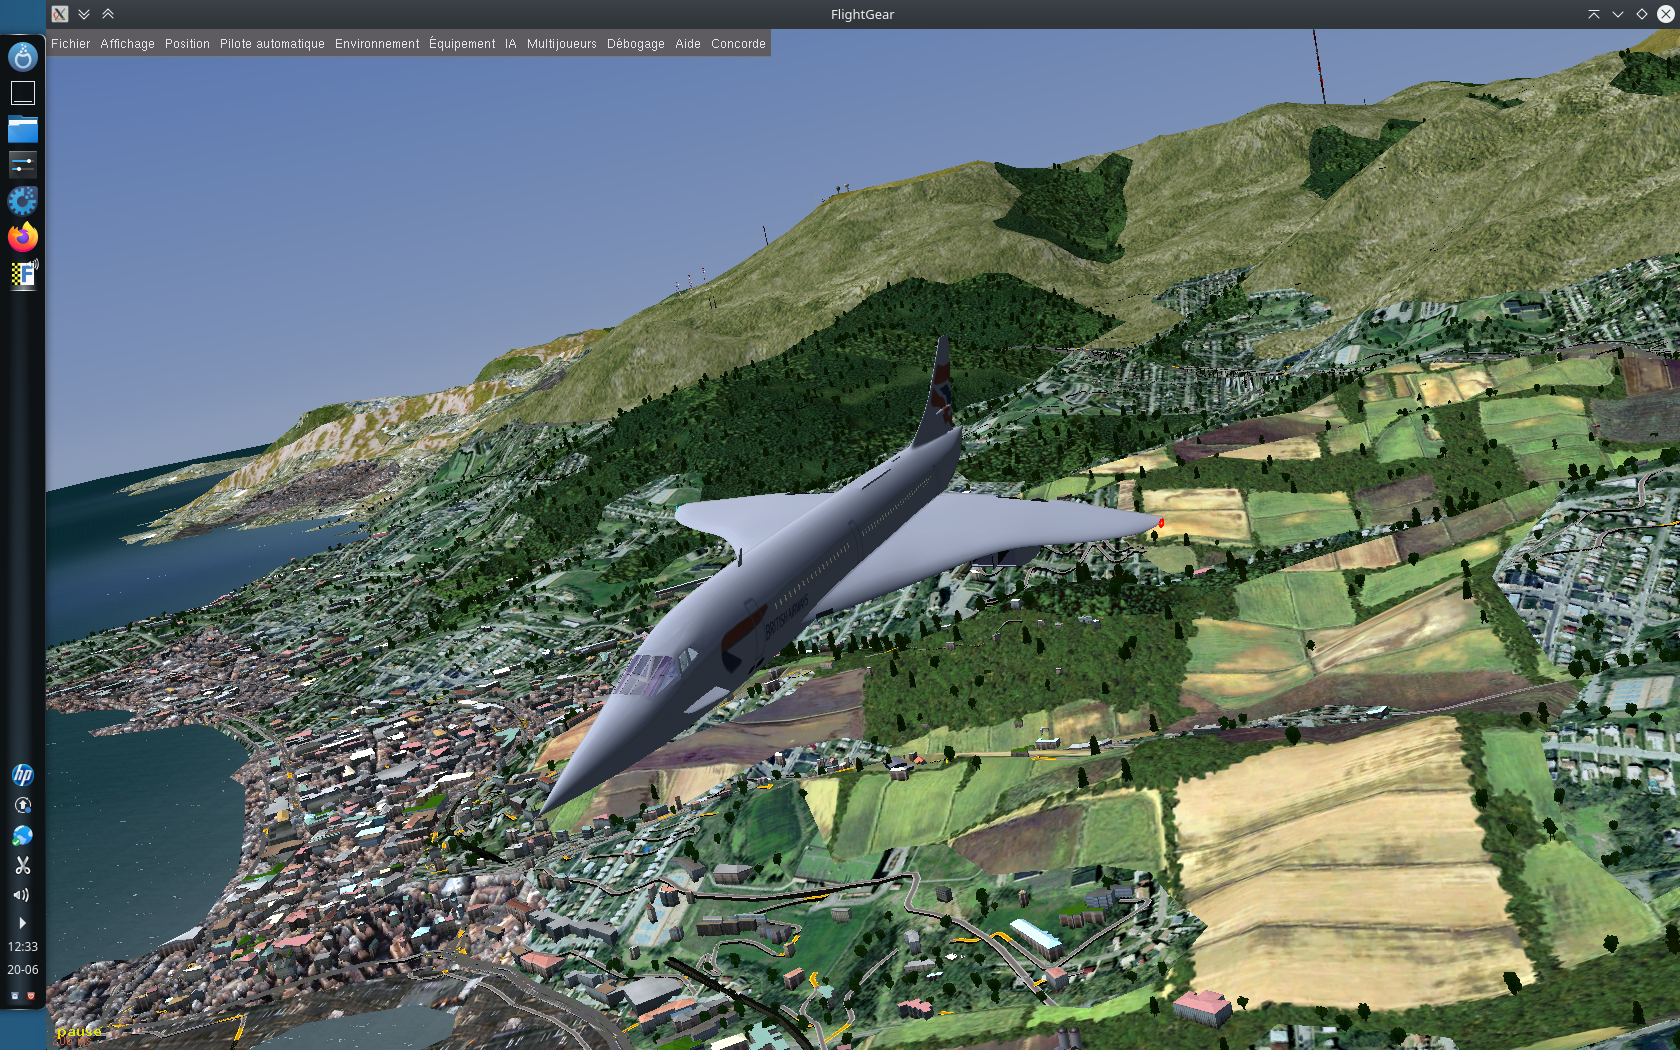The image size is (1680, 1050).
Task: Open the software updates tray icon
Action: (23, 805)
